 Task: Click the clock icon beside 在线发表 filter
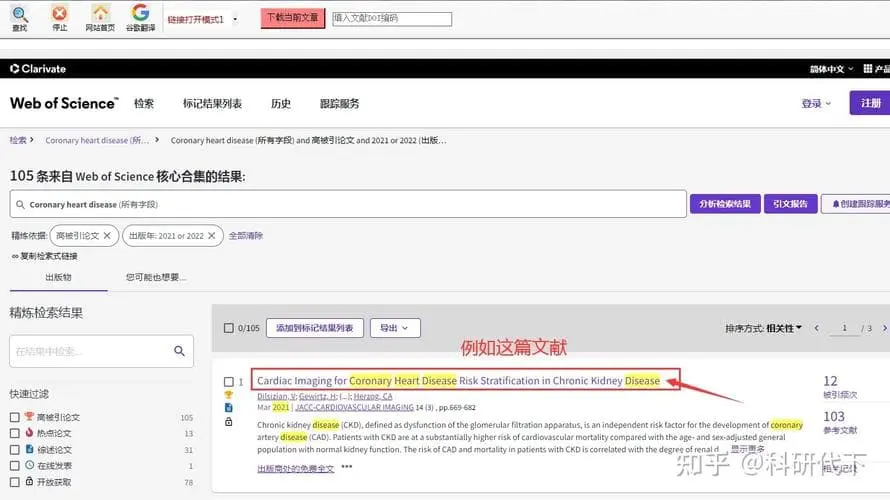30,465
